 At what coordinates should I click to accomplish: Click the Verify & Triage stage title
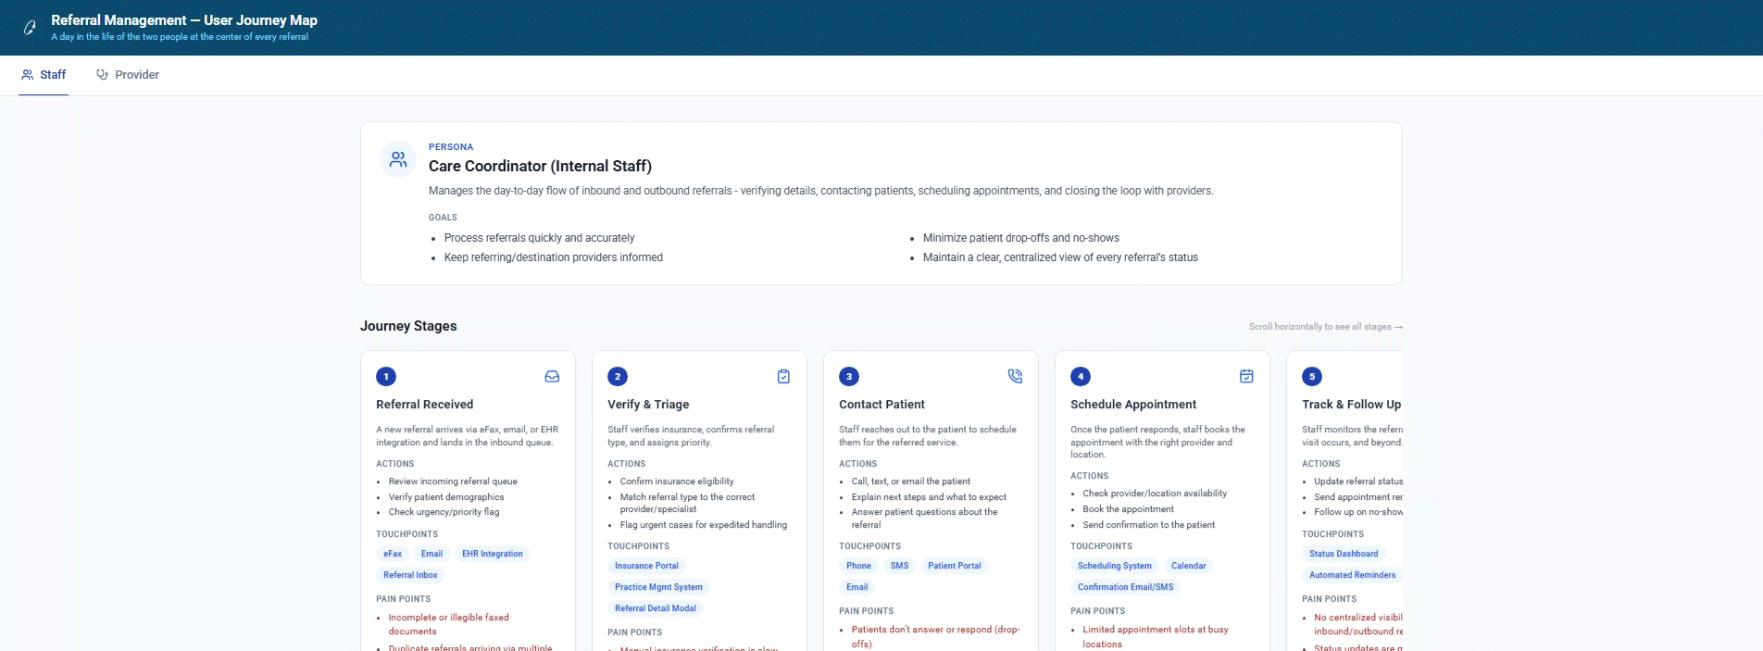pyautogui.click(x=648, y=405)
